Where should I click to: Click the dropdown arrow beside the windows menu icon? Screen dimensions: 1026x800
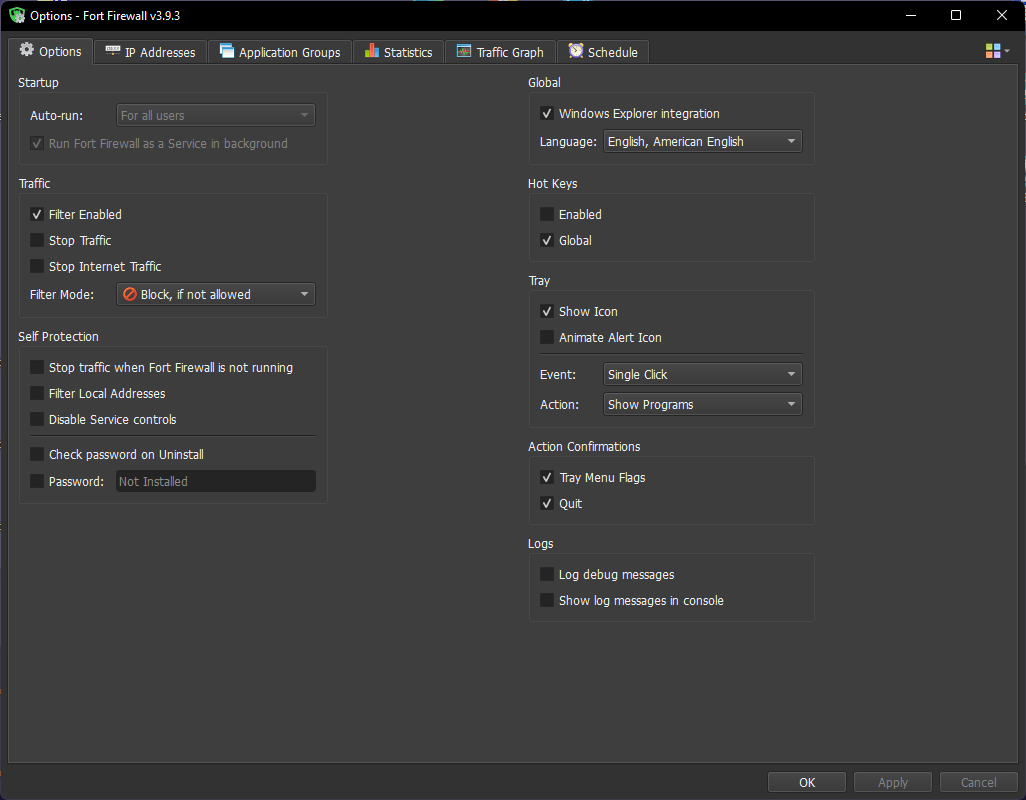coord(1007,51)
